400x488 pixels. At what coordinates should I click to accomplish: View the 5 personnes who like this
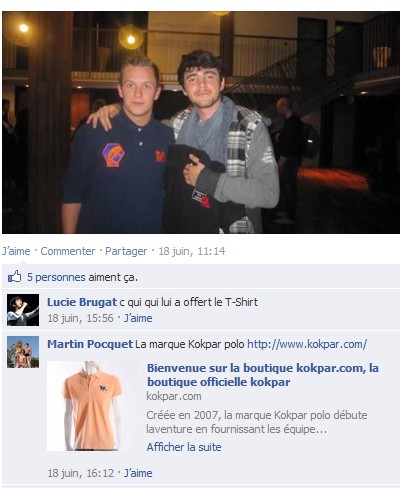coord(56,277)
